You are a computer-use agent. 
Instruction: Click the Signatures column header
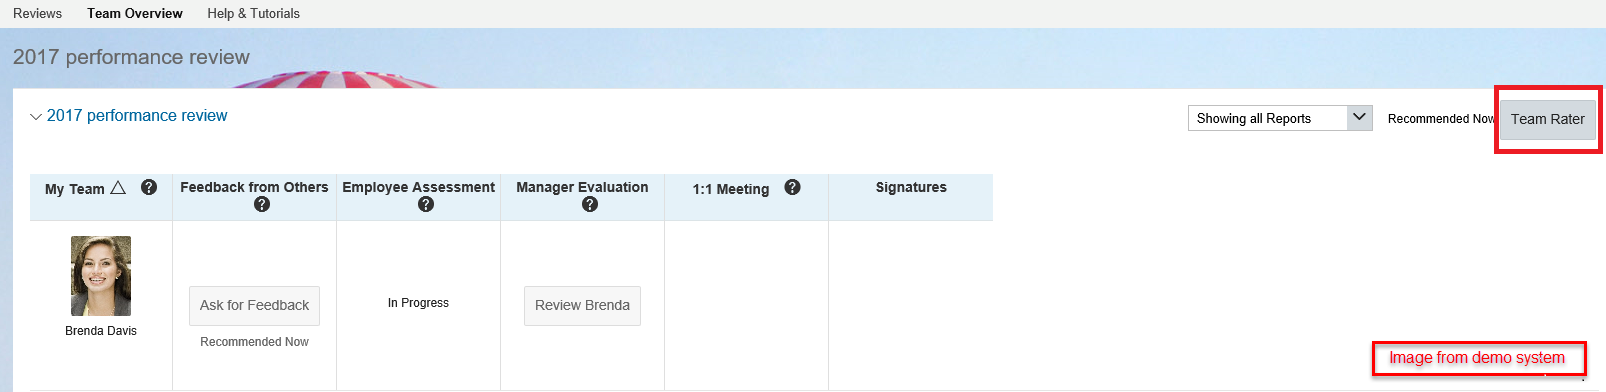(911, 187)
